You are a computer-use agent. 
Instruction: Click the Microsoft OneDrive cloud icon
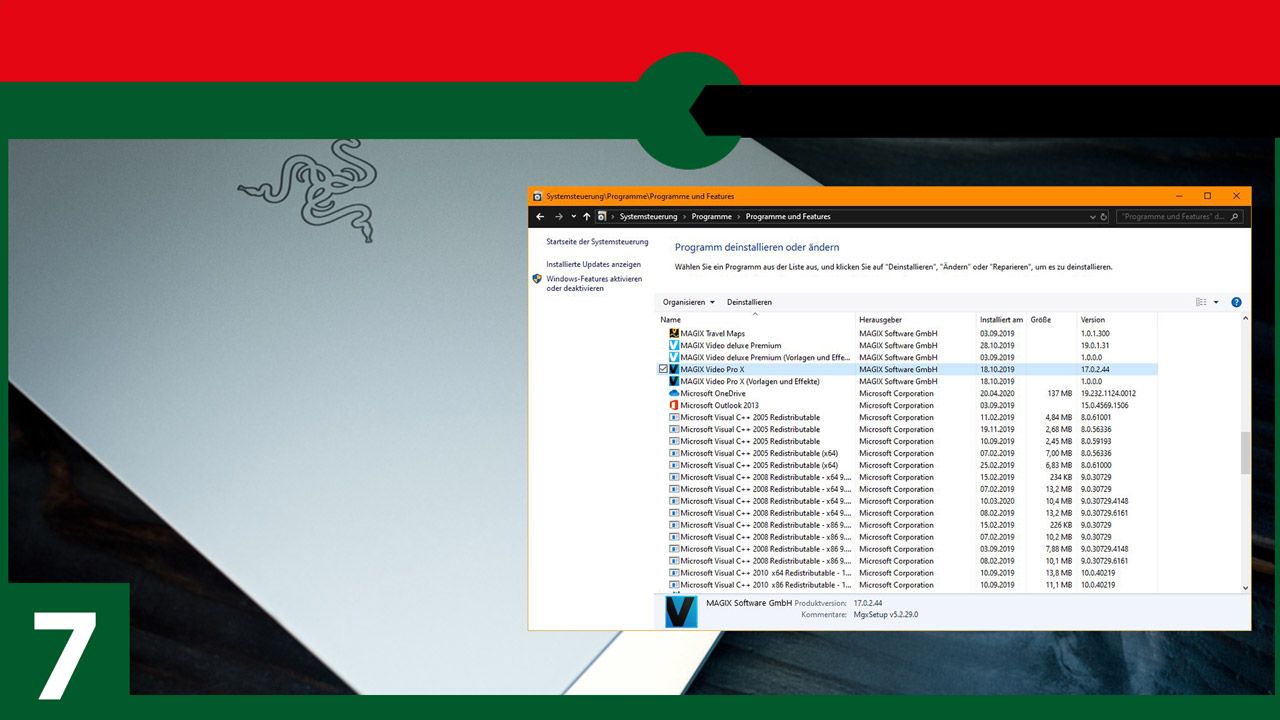(673, 393)
